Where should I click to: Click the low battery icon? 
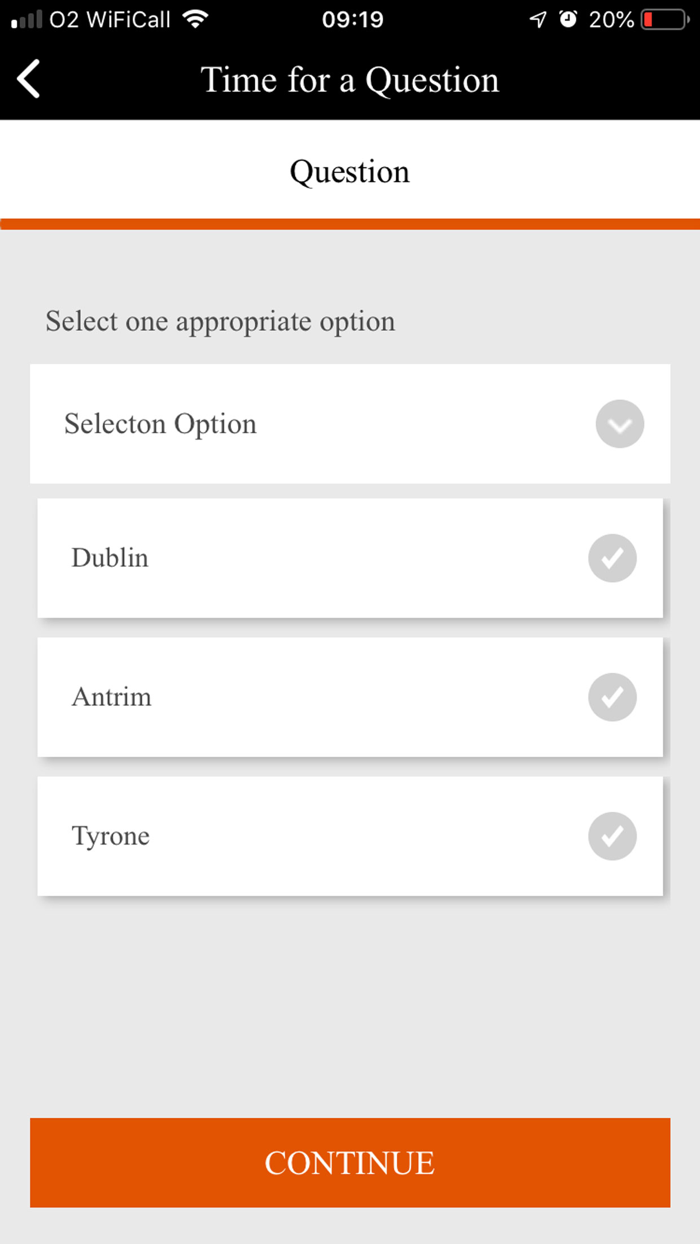click(x=665, y=19)
